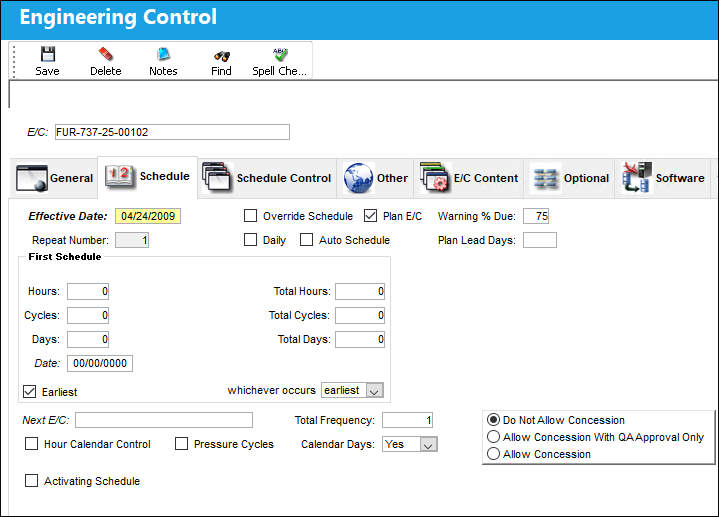This screenshot has width=719, height=517.
Task: Open the E/C Content tab label
Action: tap(486, 178)
